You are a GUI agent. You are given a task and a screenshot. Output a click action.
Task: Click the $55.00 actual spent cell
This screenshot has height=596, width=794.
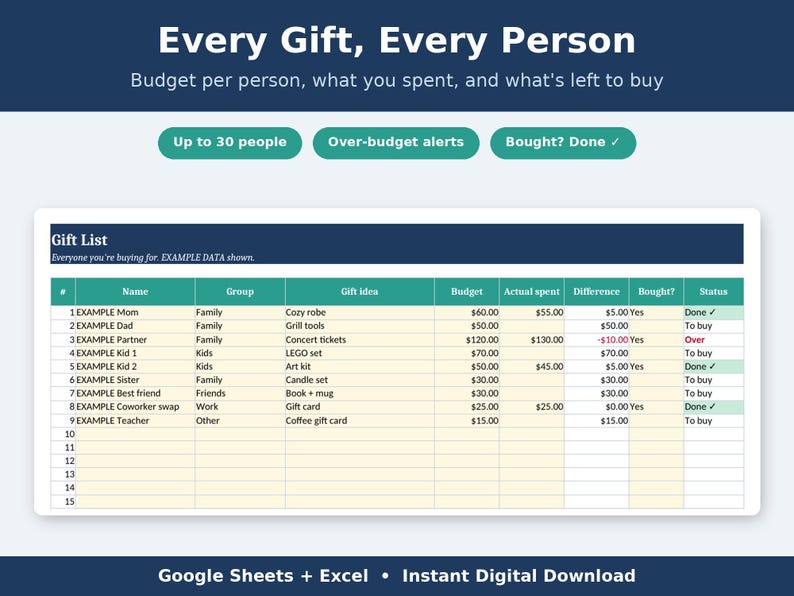[532, 312]
